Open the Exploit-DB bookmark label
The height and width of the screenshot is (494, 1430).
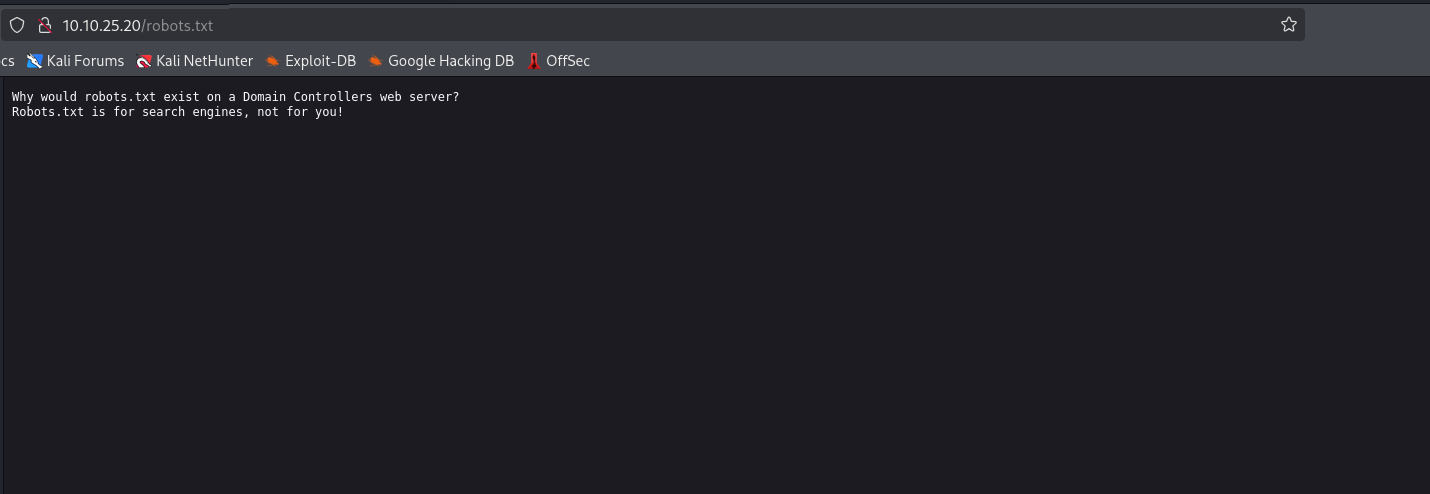[320, 61]
